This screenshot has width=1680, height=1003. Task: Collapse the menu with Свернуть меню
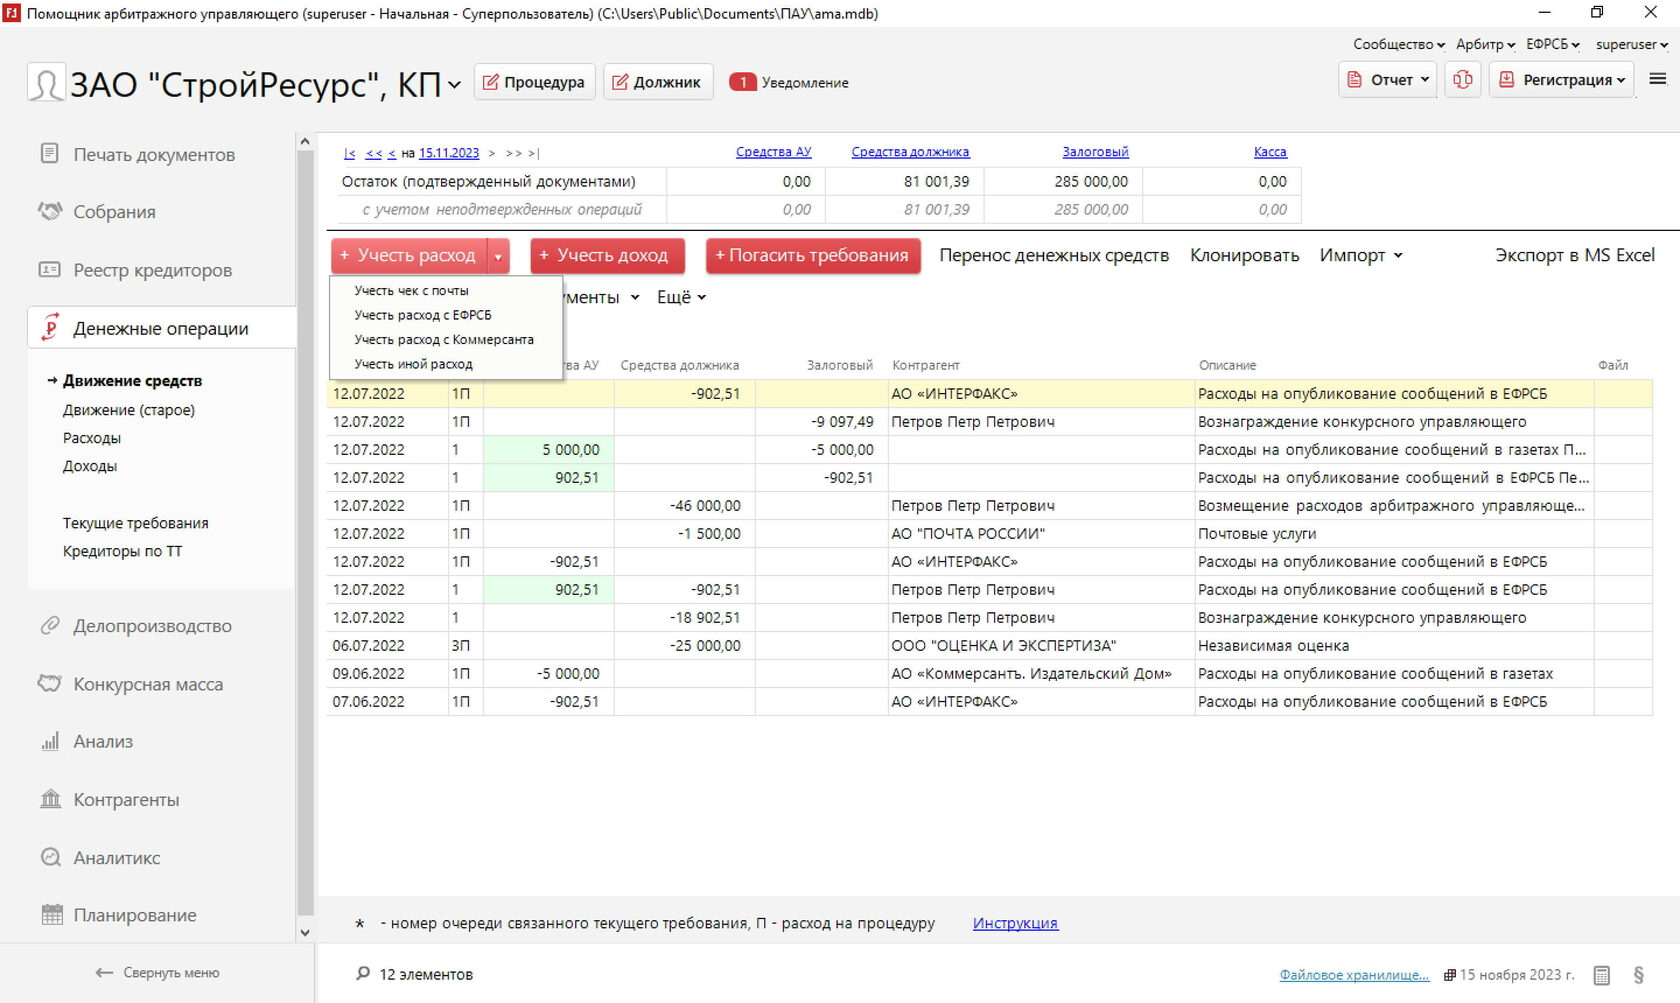click(x=157, y=972)
